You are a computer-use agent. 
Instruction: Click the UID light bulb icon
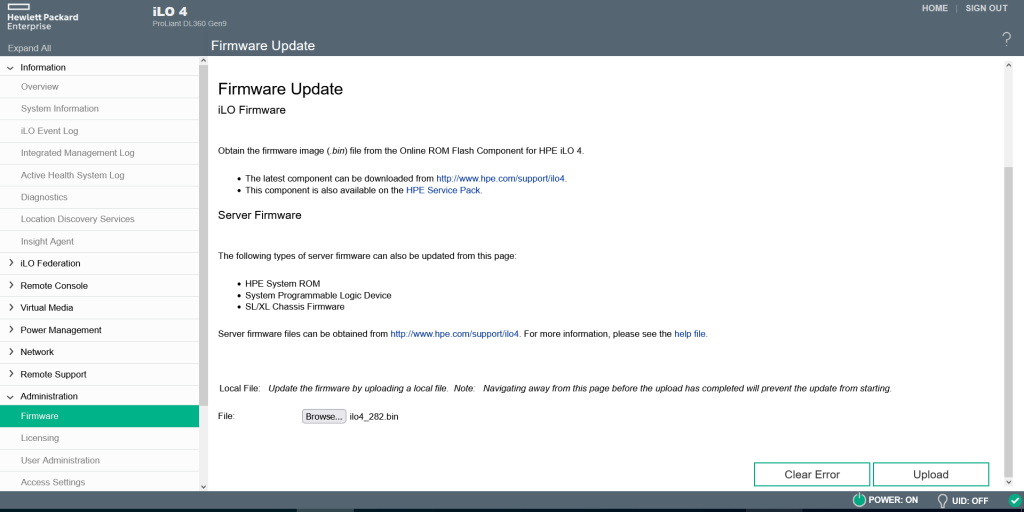tap(942, 500)
